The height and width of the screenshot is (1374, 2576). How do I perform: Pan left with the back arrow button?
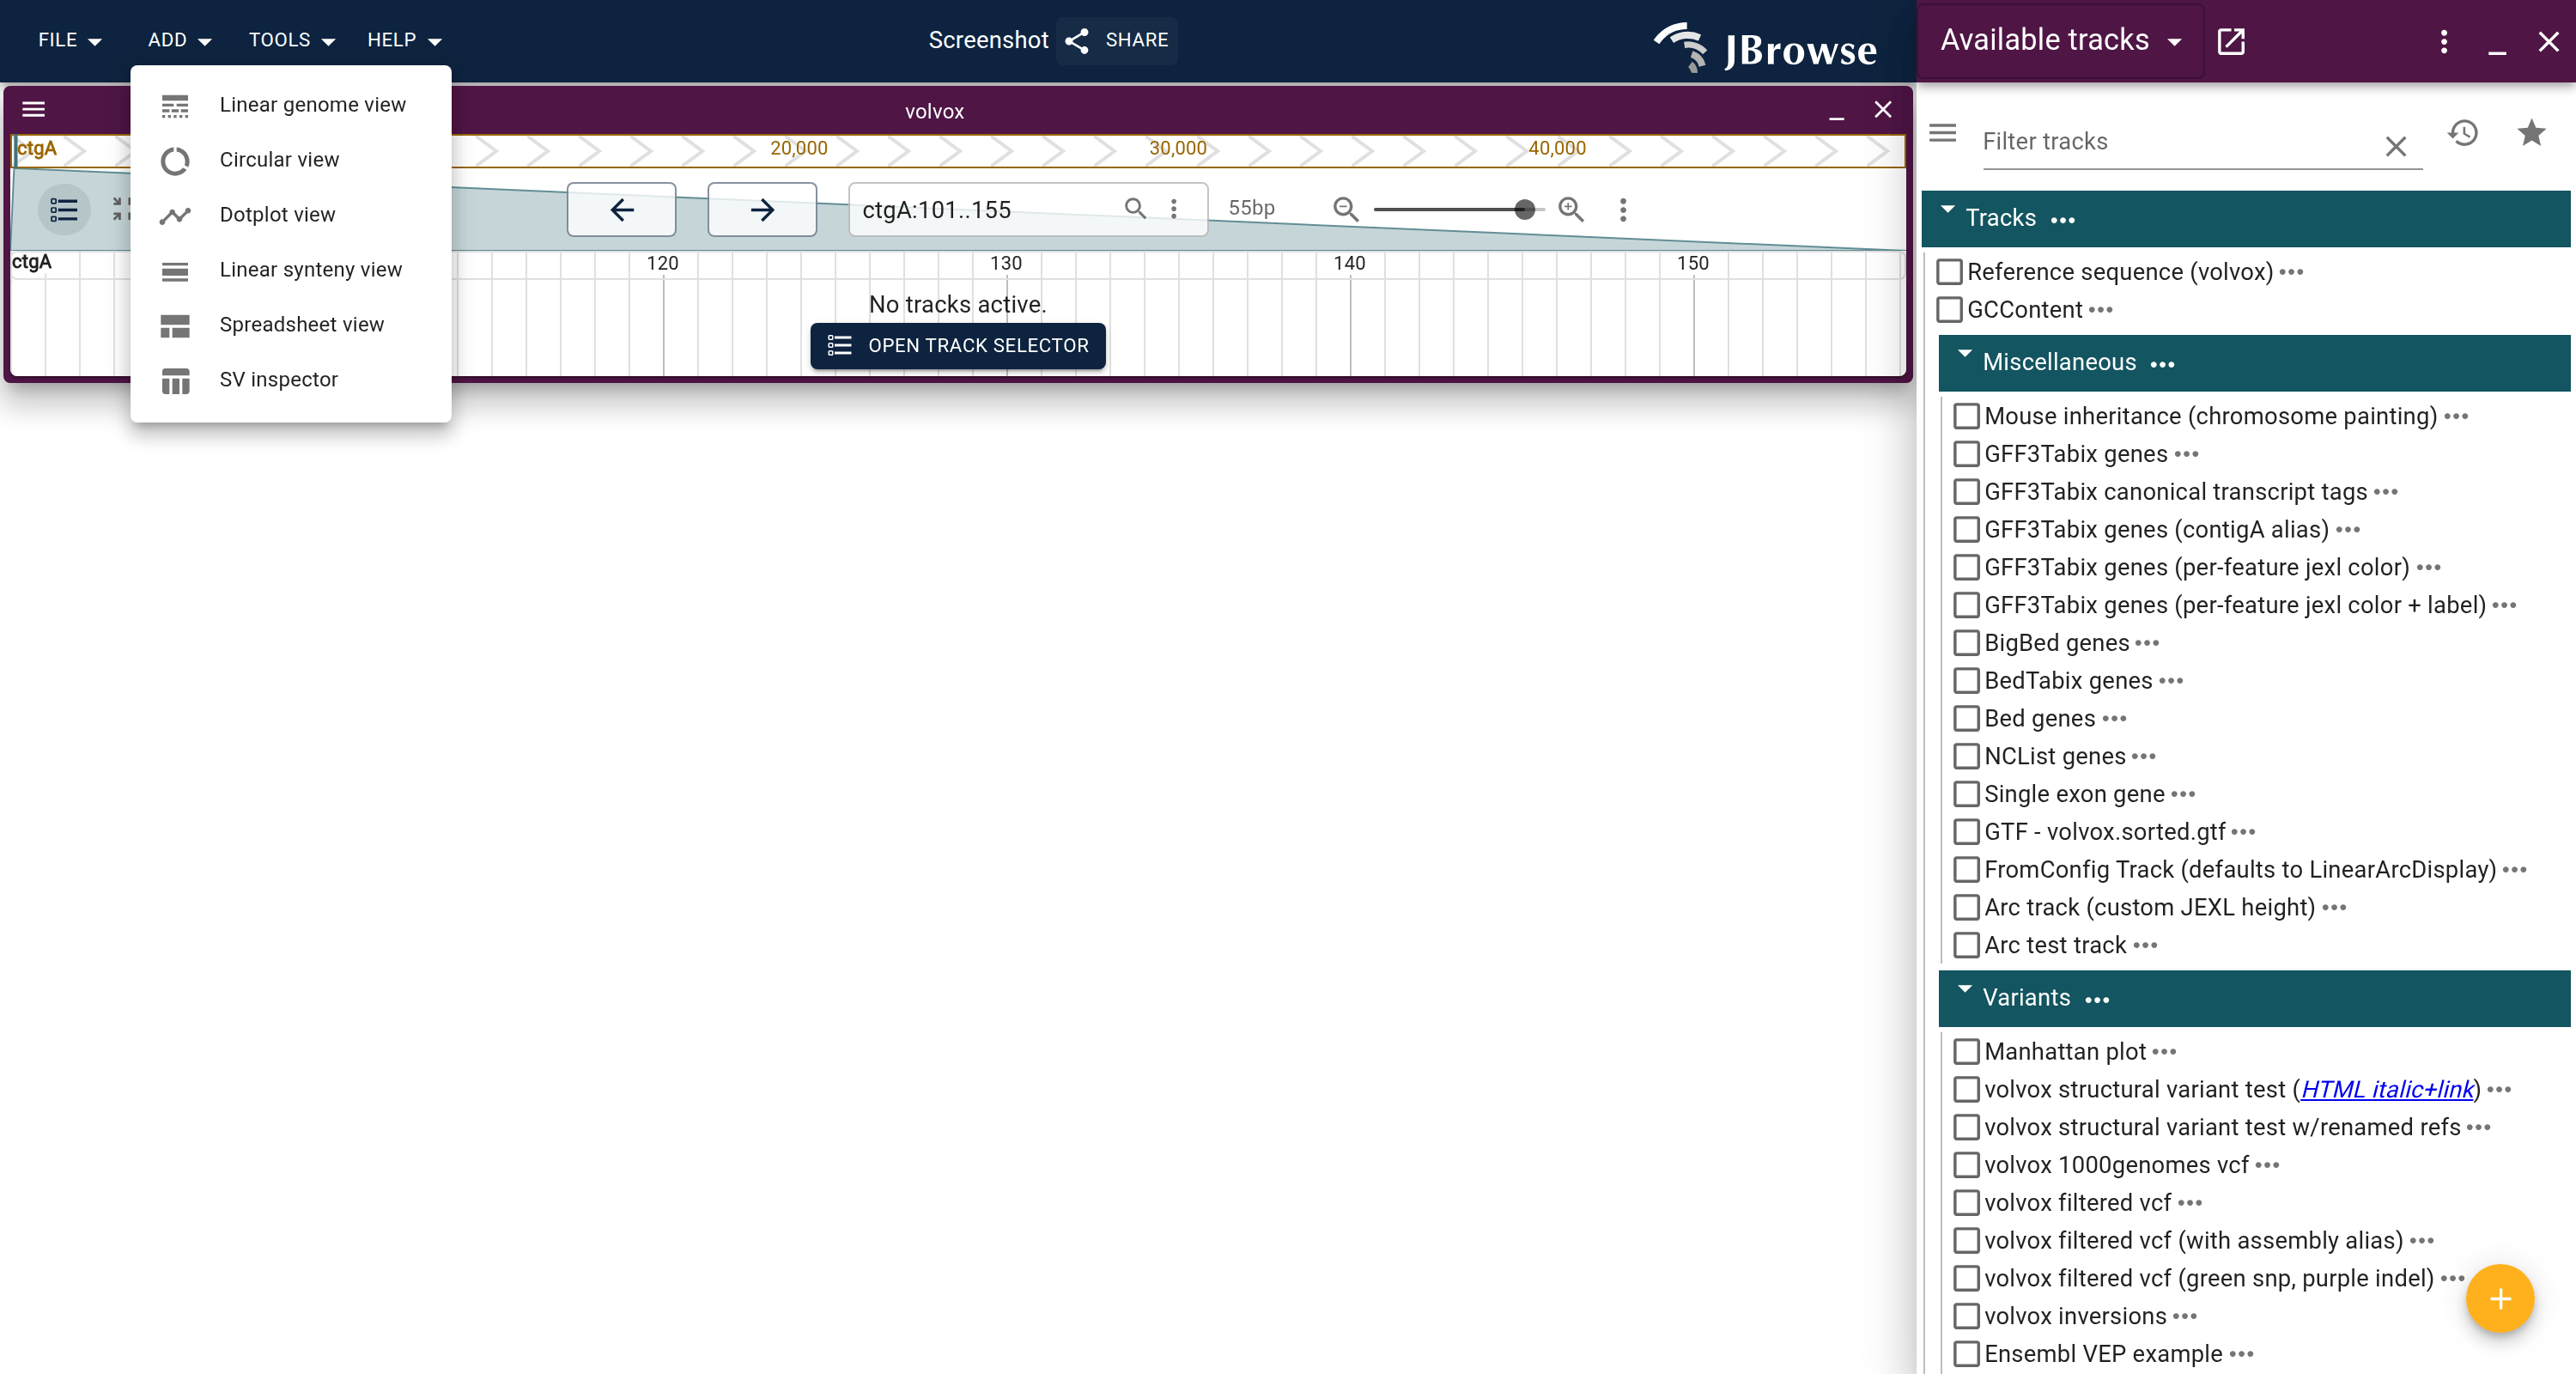[621, 210]
